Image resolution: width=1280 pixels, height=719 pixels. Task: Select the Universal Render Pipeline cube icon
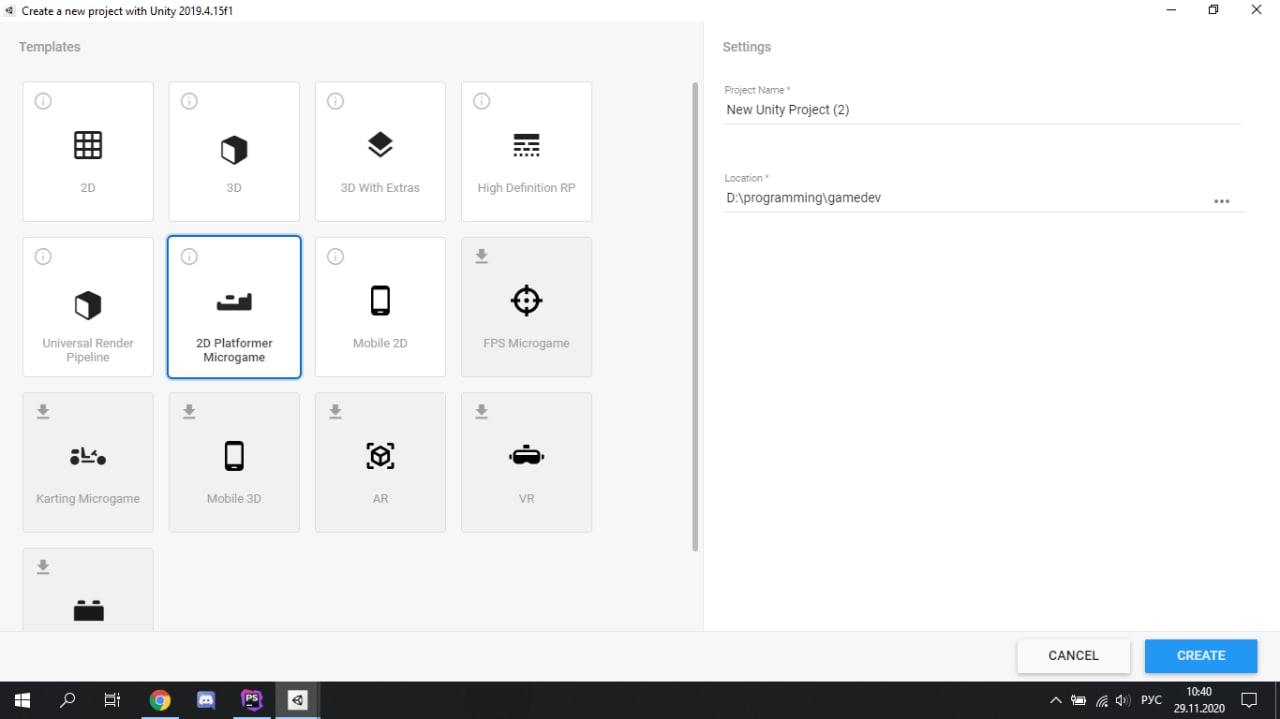(x=88, y=305)
